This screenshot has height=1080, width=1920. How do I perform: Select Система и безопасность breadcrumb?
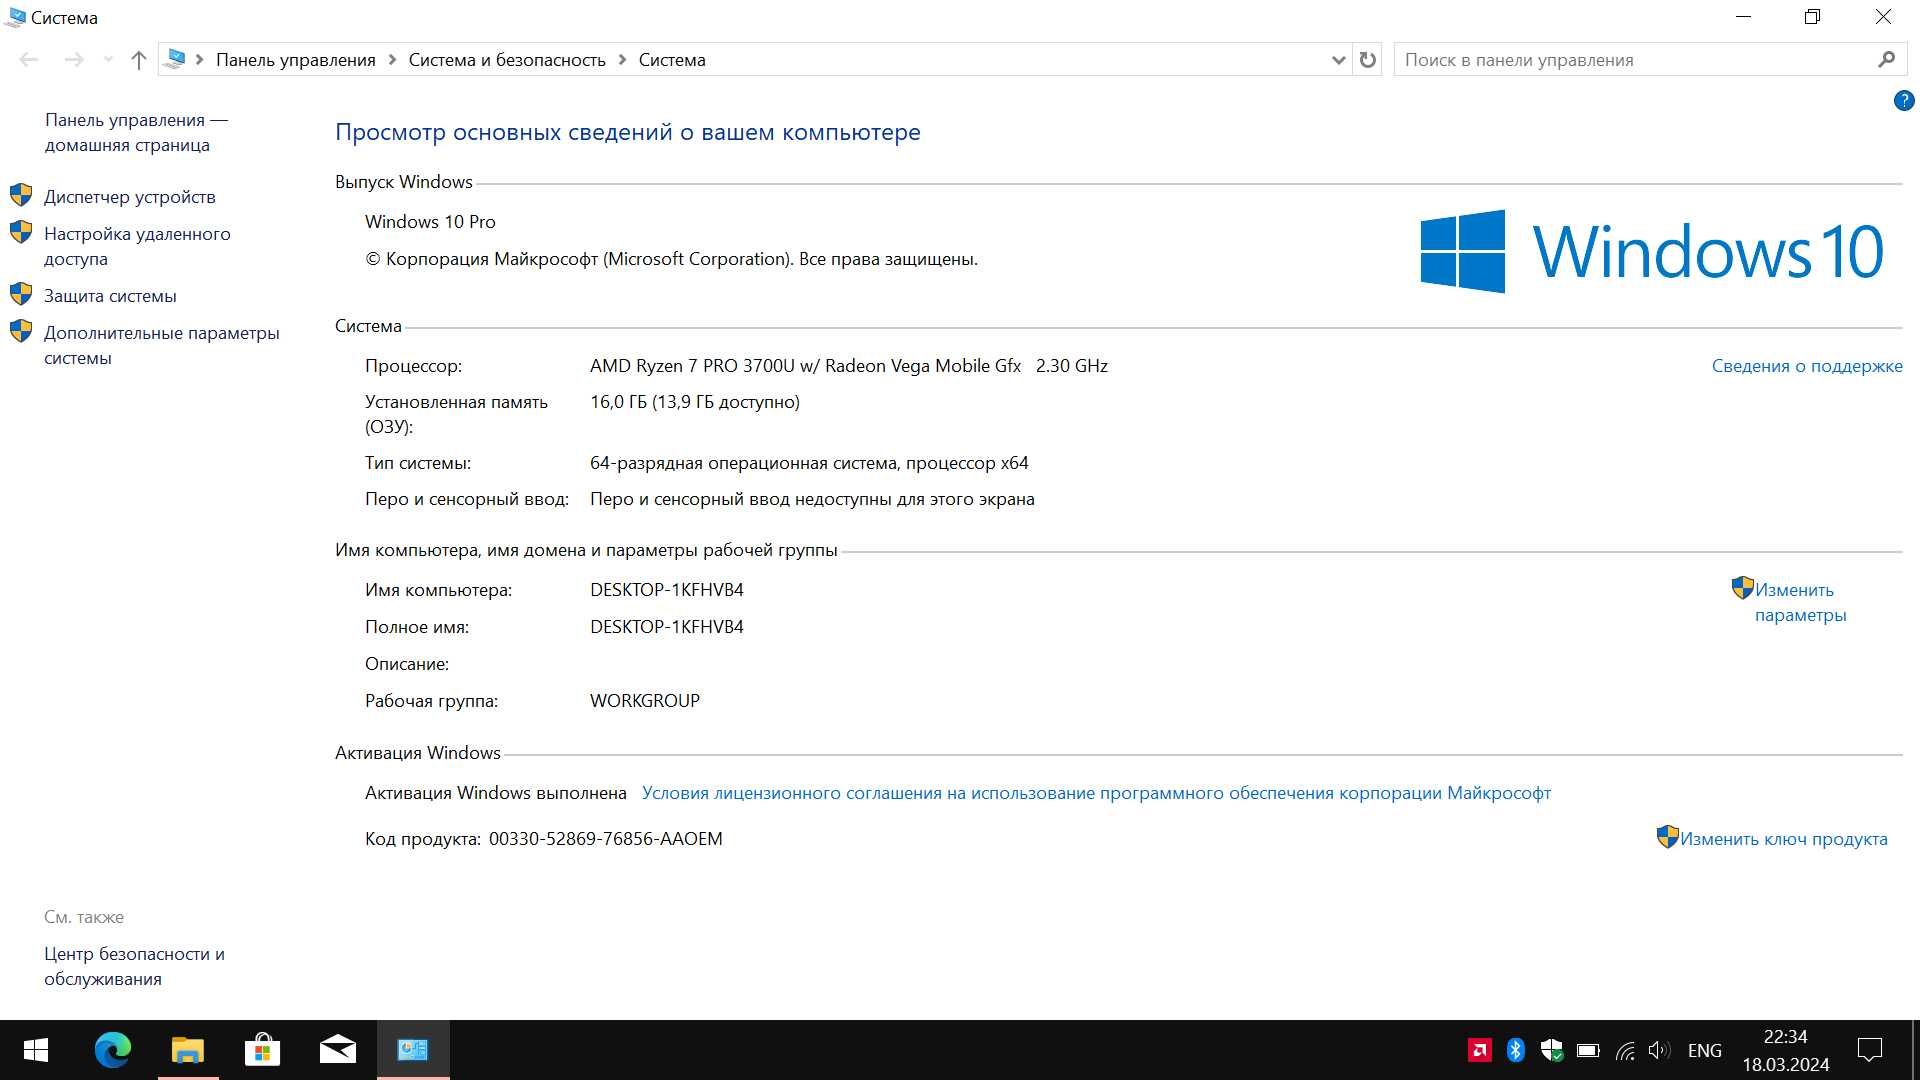coord(507,60)
